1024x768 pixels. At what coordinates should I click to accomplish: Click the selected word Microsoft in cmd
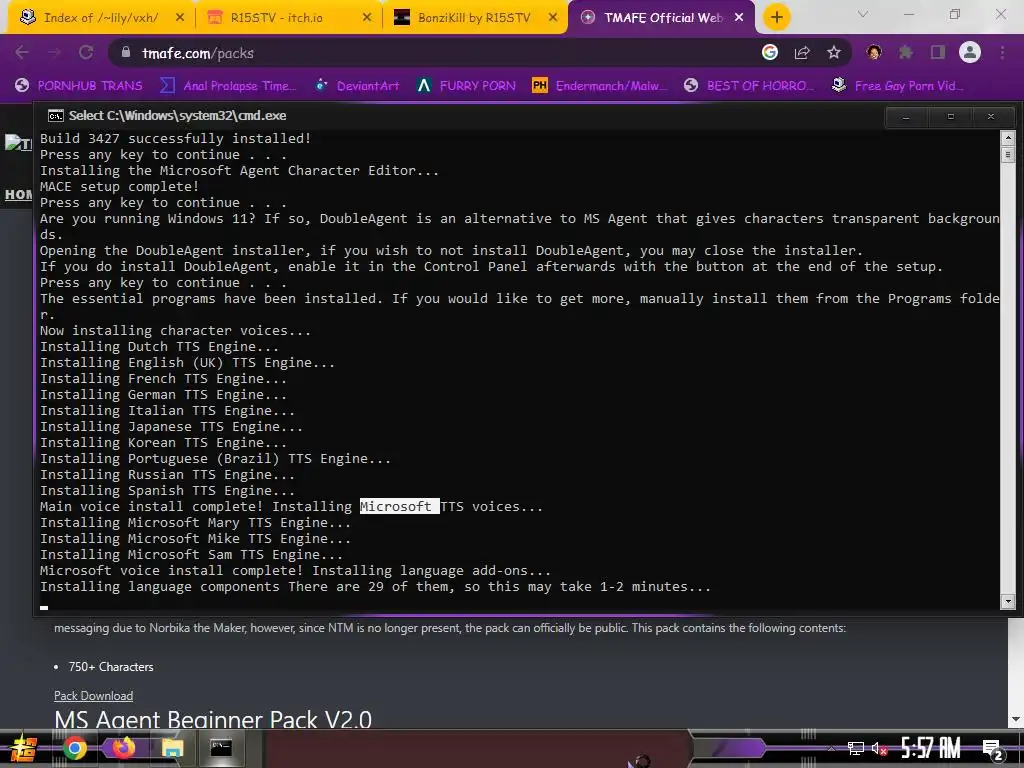pyautogui.click(x=399, y=507)
